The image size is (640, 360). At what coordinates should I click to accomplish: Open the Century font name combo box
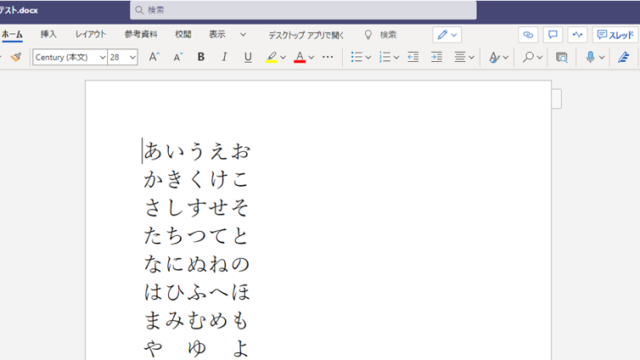(70, 57)
